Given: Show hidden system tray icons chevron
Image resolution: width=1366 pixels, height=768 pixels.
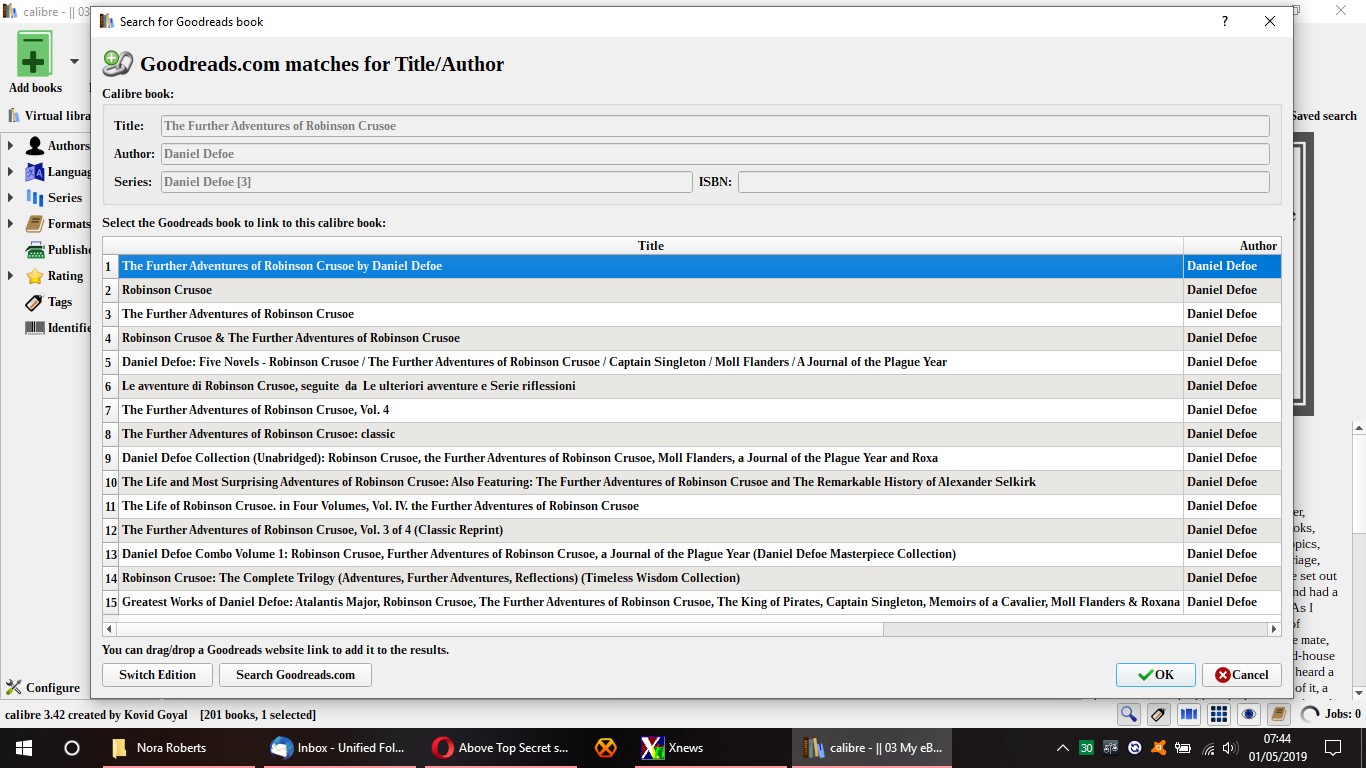Looking at the screenshot, I should point(1062,748).
